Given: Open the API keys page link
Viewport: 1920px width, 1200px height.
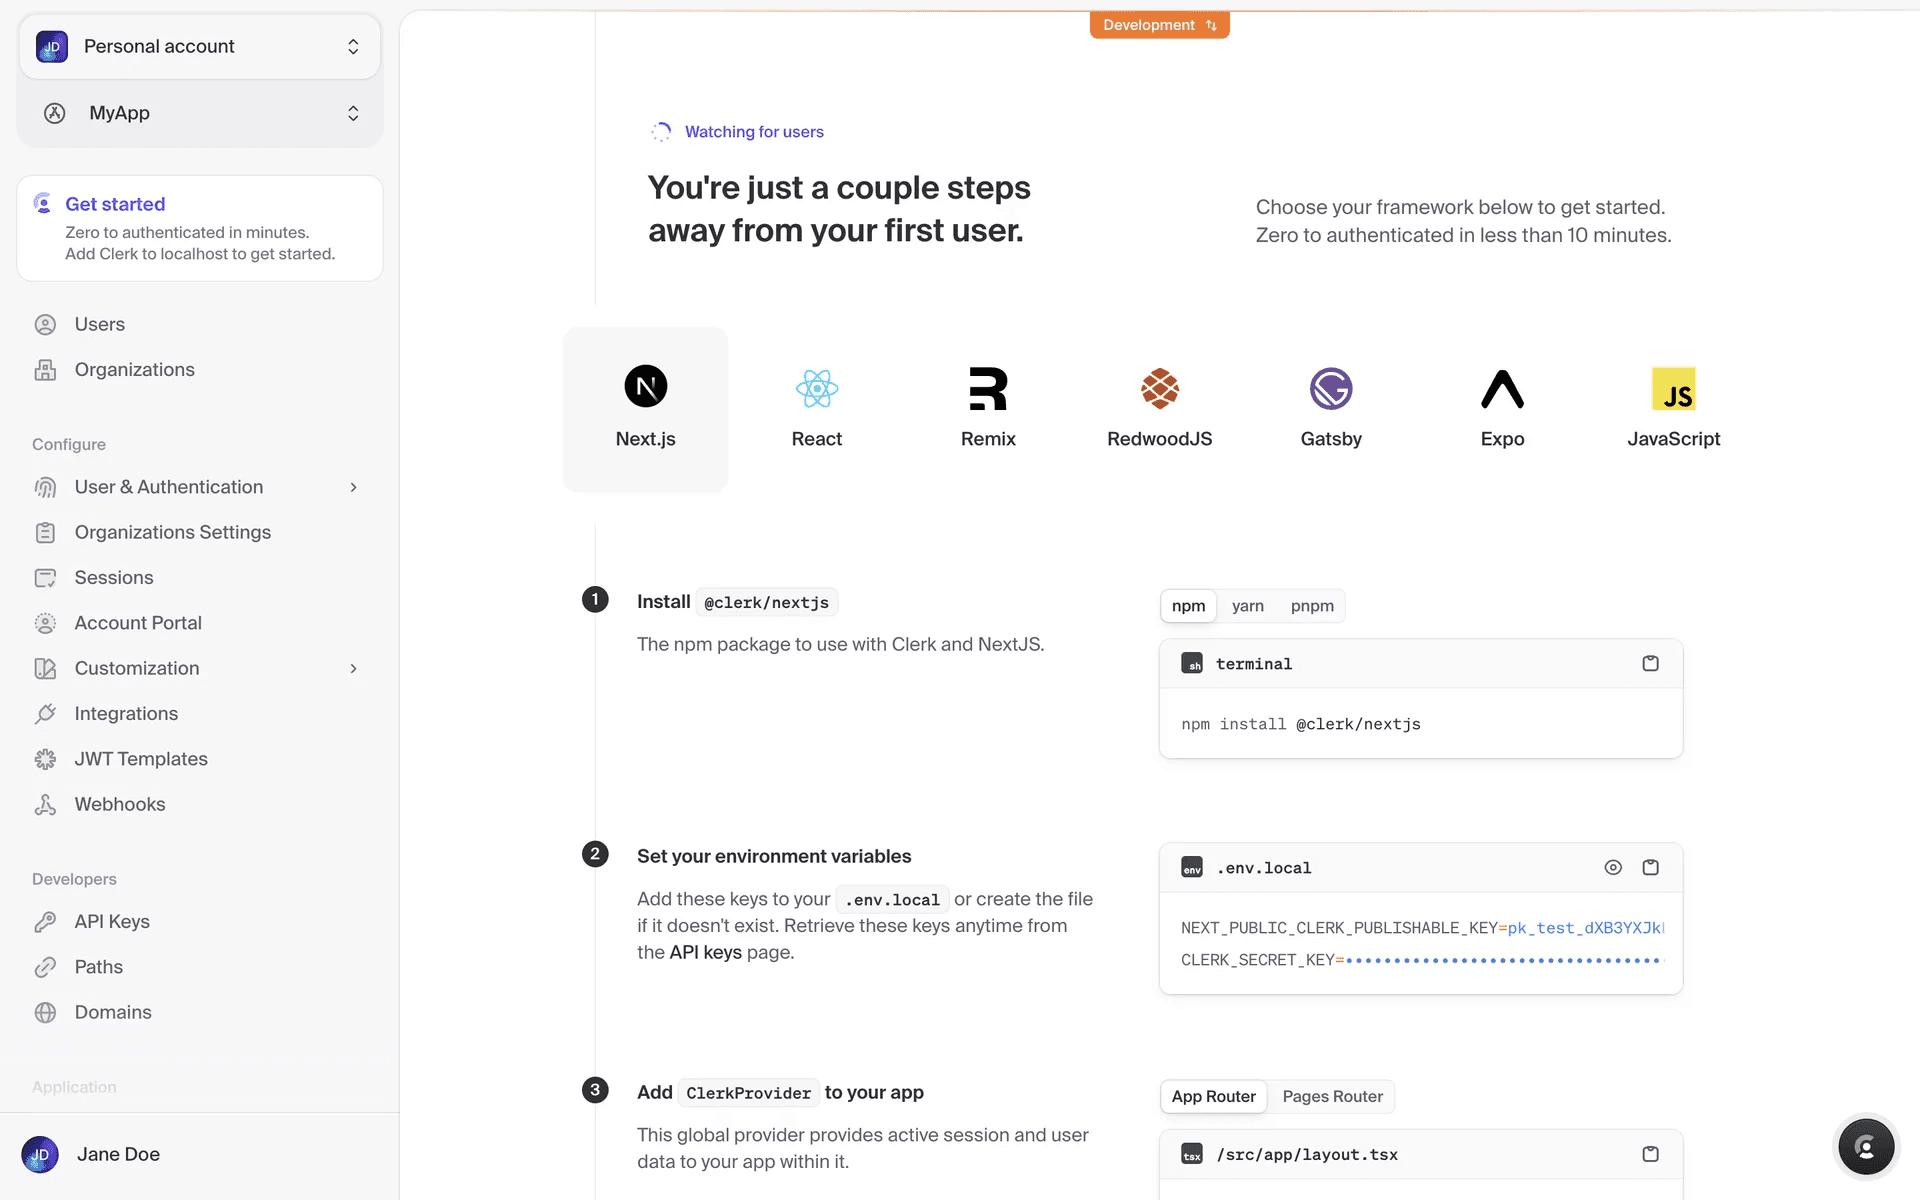Looking at the screenshot, I should [x=705, y=953].
